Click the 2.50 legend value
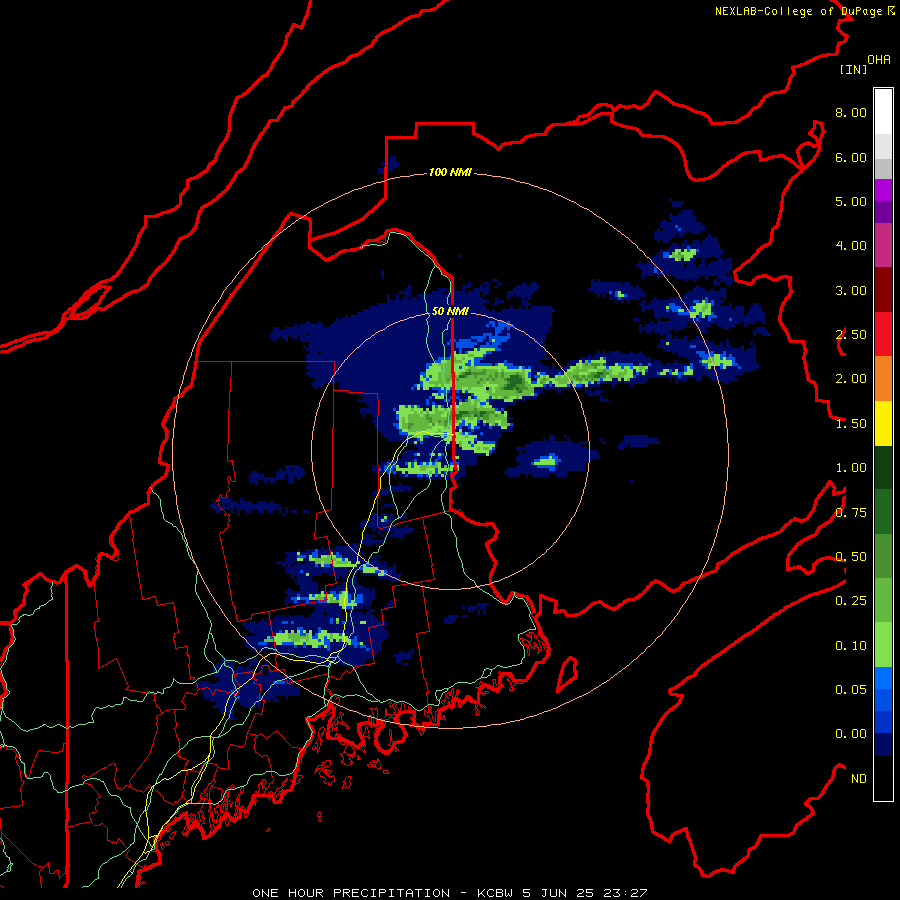 851,335
